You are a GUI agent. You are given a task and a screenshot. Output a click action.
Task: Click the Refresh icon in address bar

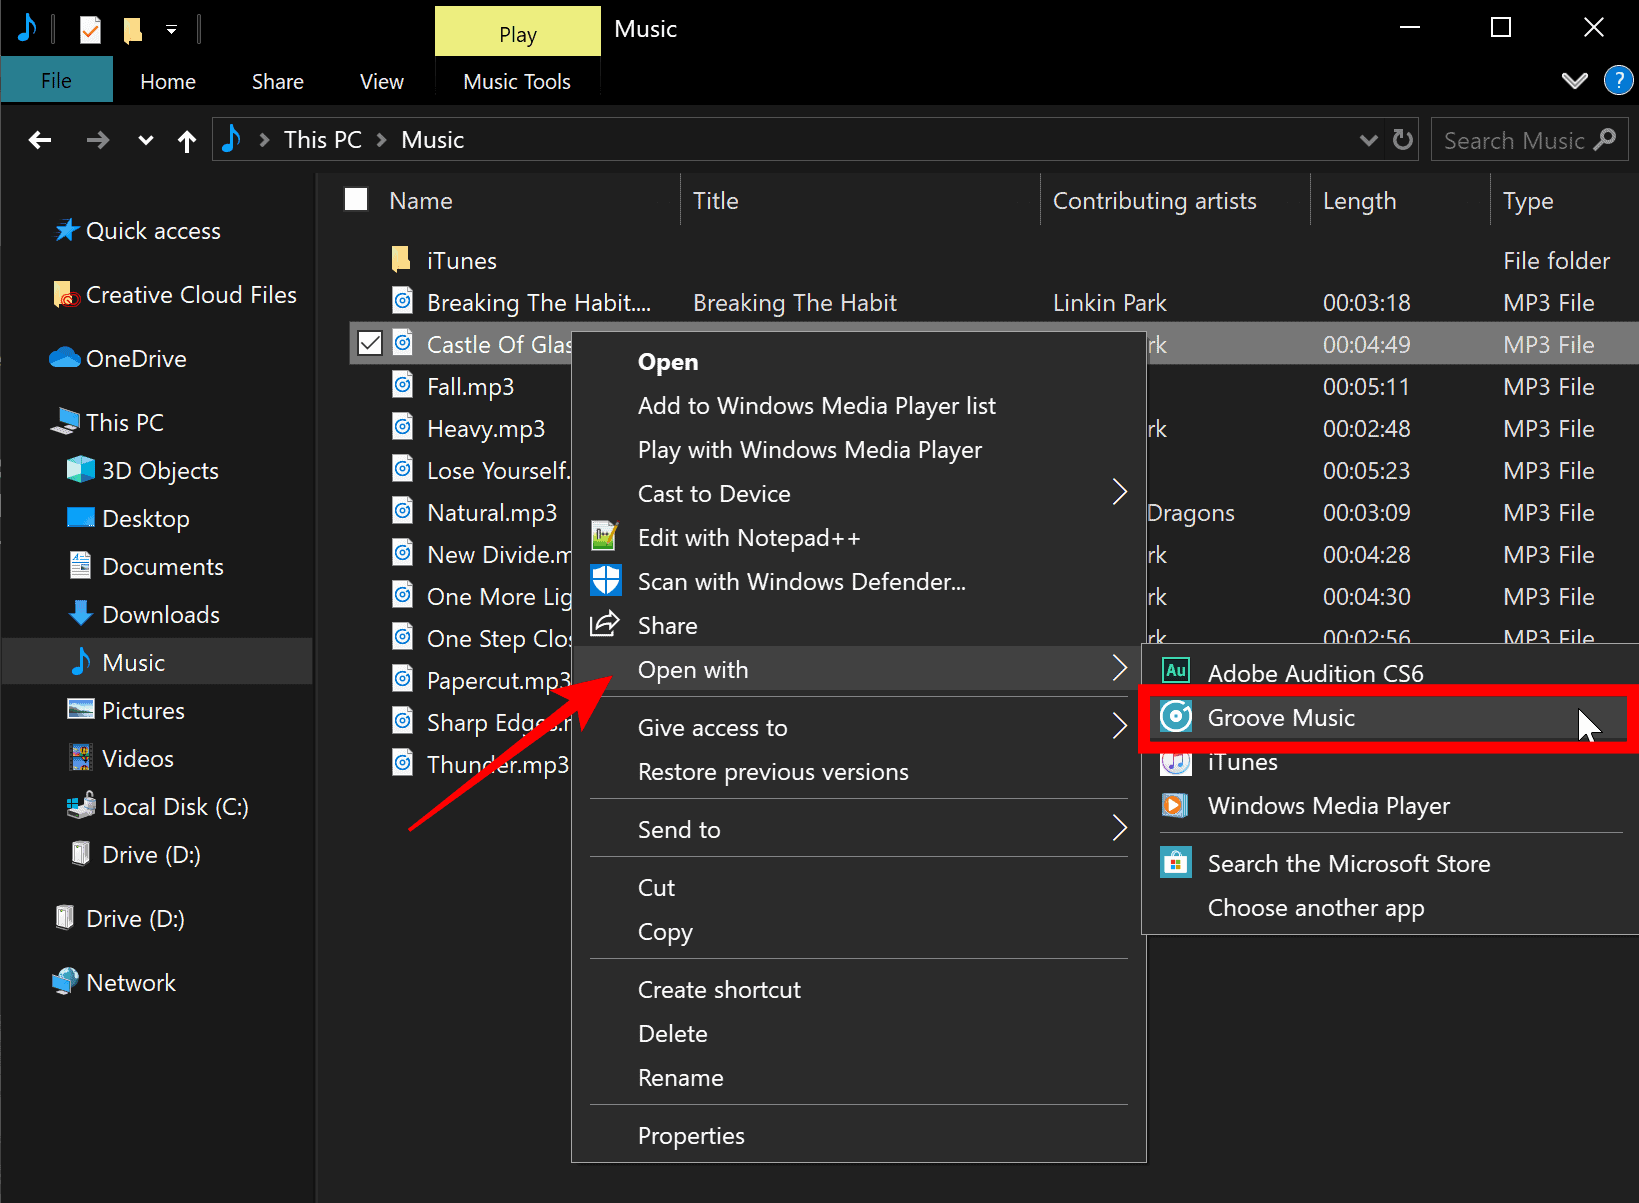(x=1403, y=140)
